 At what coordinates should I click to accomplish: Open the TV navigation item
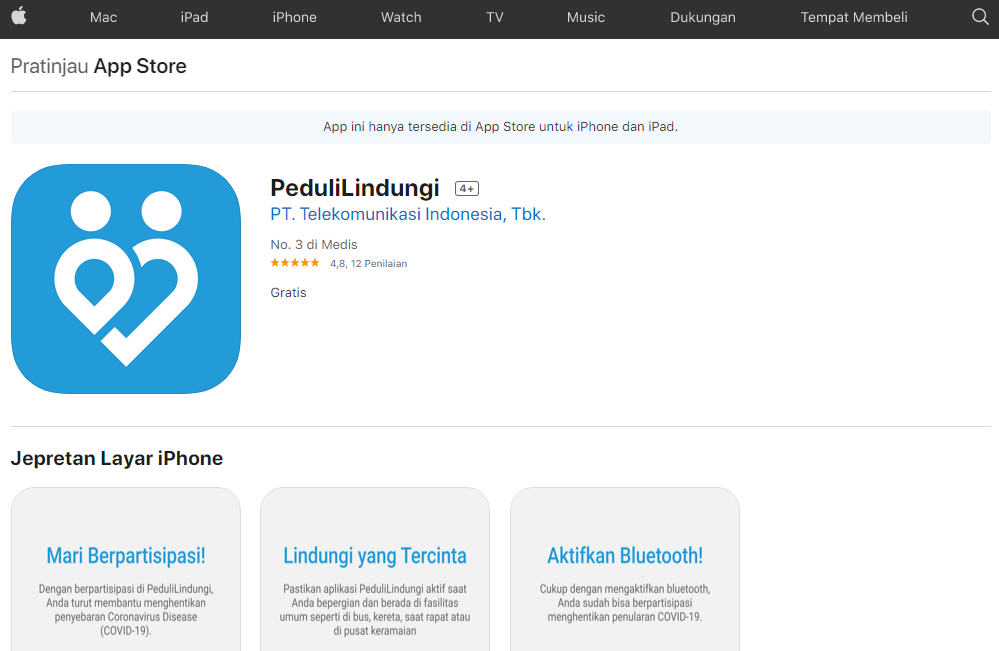click(x=495, y=17)
